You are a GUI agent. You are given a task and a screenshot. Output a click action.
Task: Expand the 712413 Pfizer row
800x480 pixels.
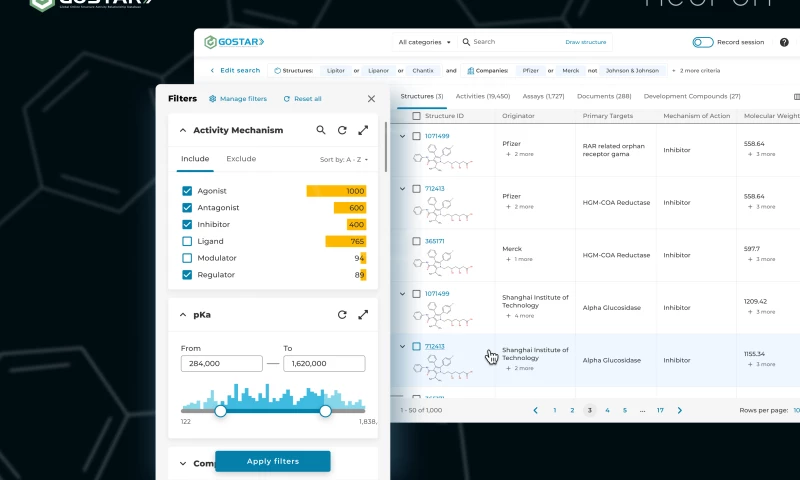(x=403, y=189)
